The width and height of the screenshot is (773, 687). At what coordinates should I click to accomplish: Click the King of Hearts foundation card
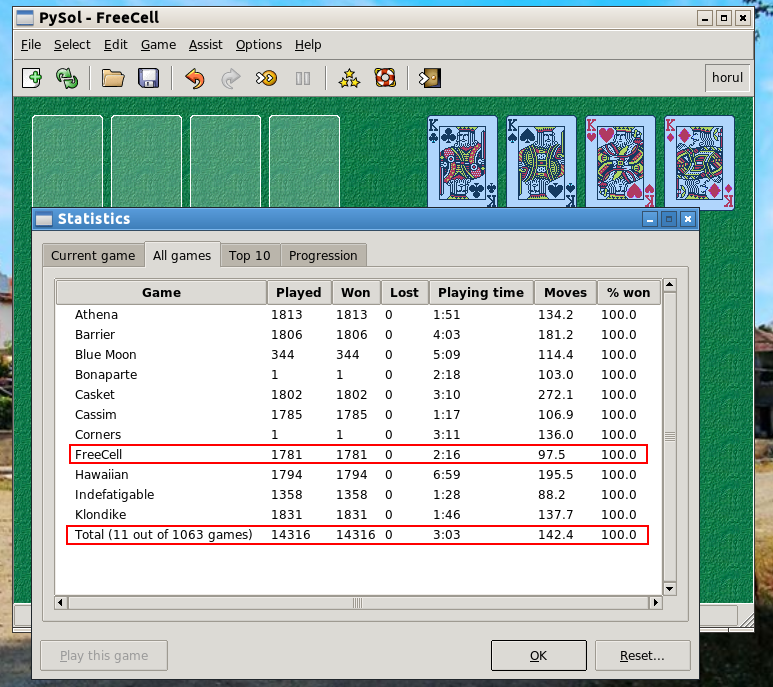pos(620,161)
